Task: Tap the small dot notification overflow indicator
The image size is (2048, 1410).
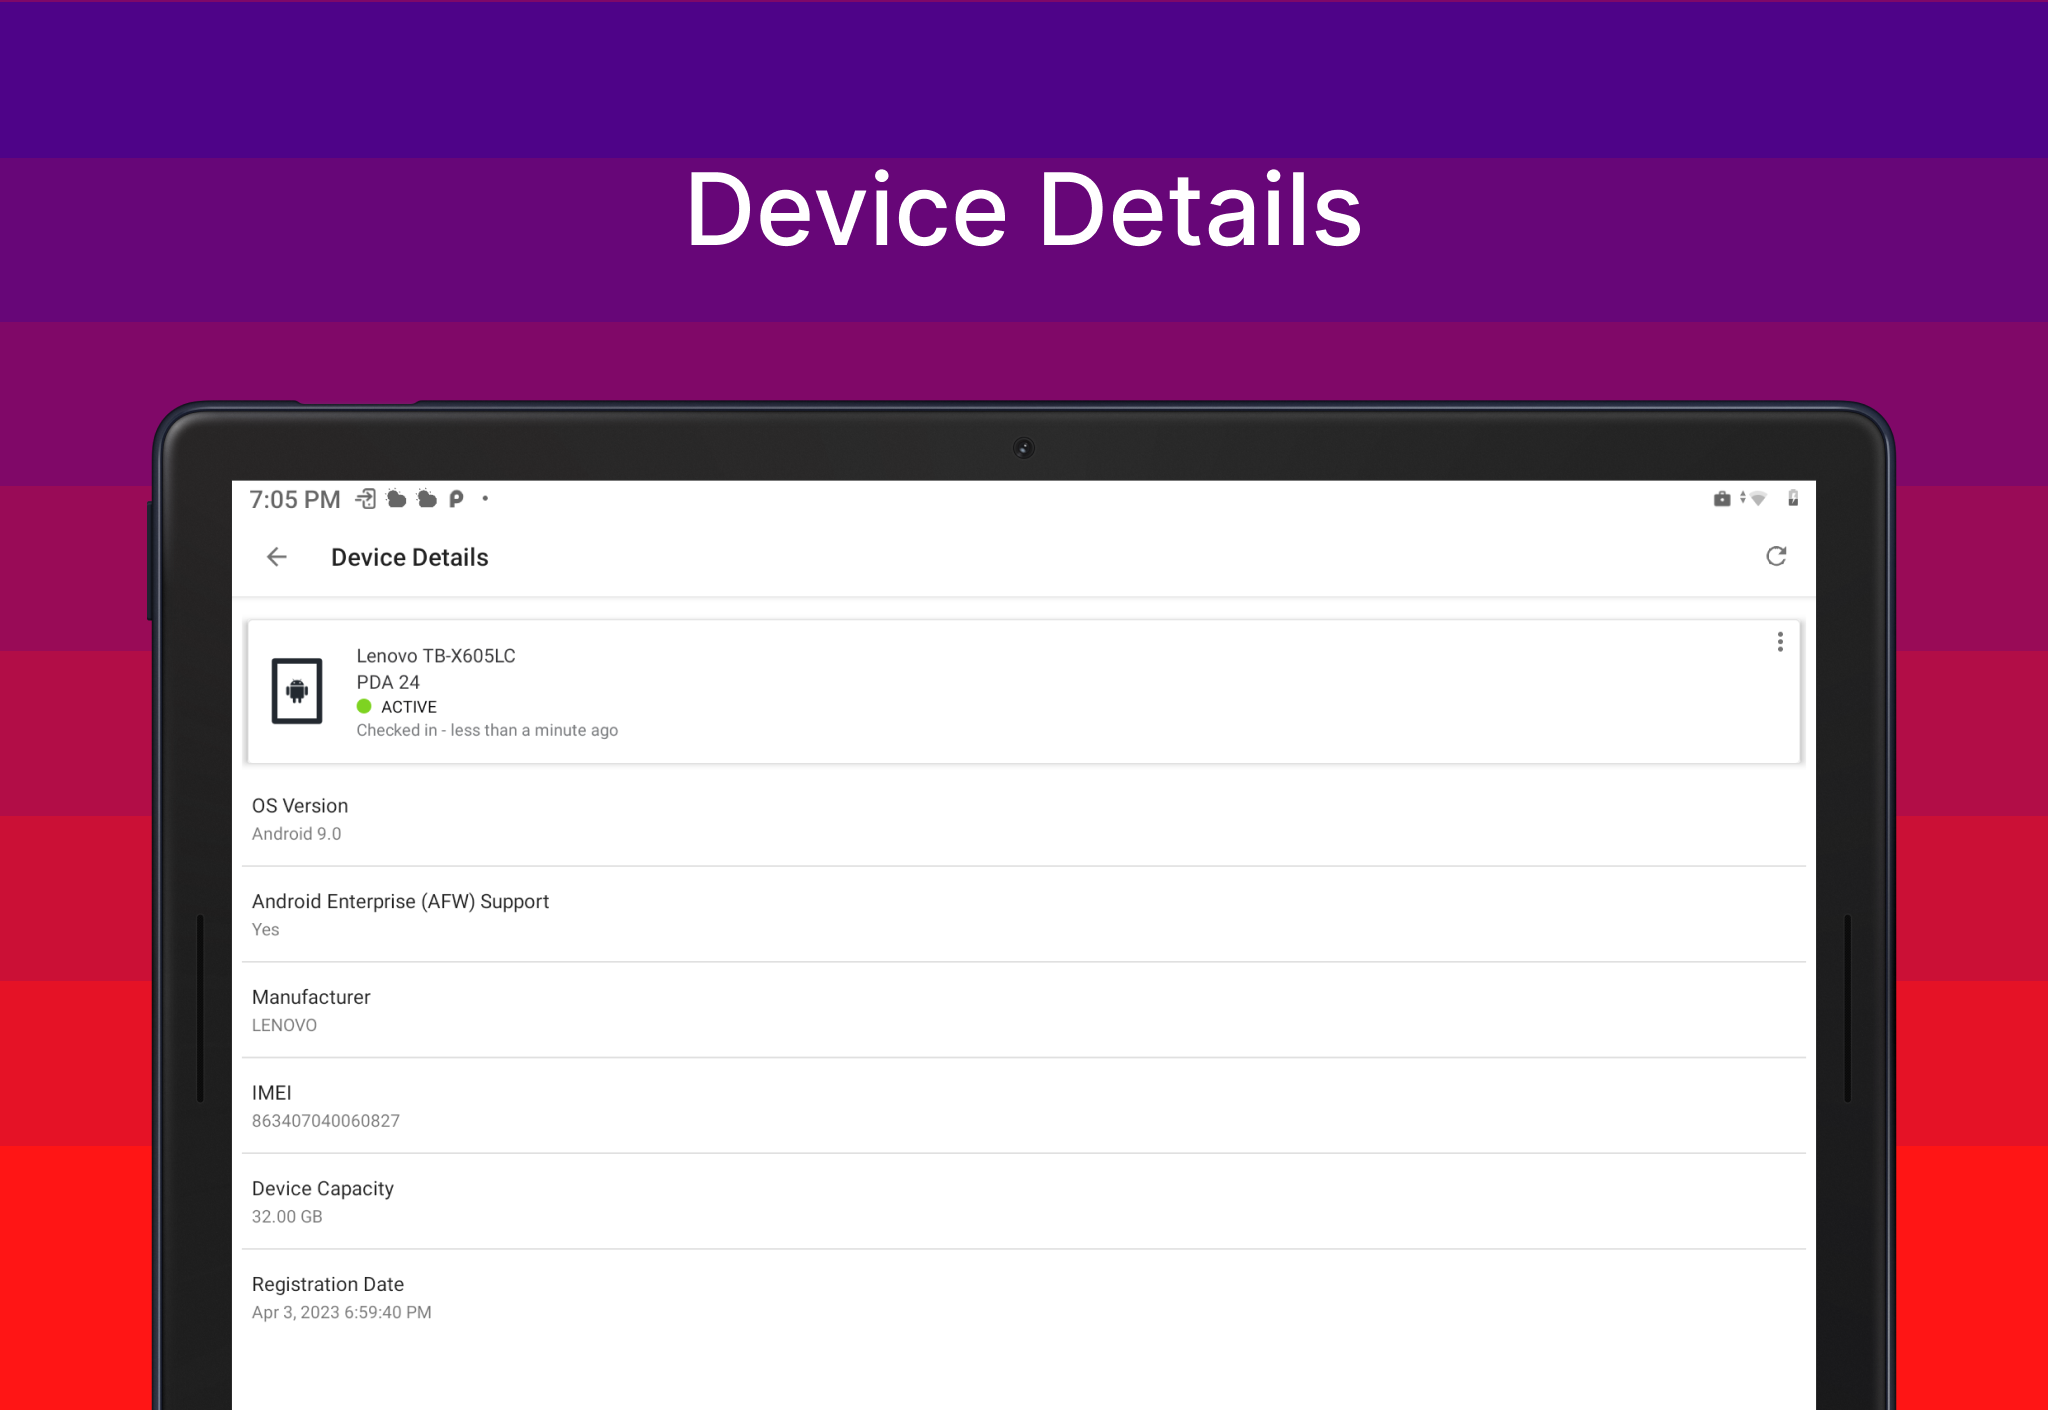Action: pyautogui.click(x=485, y=498)
